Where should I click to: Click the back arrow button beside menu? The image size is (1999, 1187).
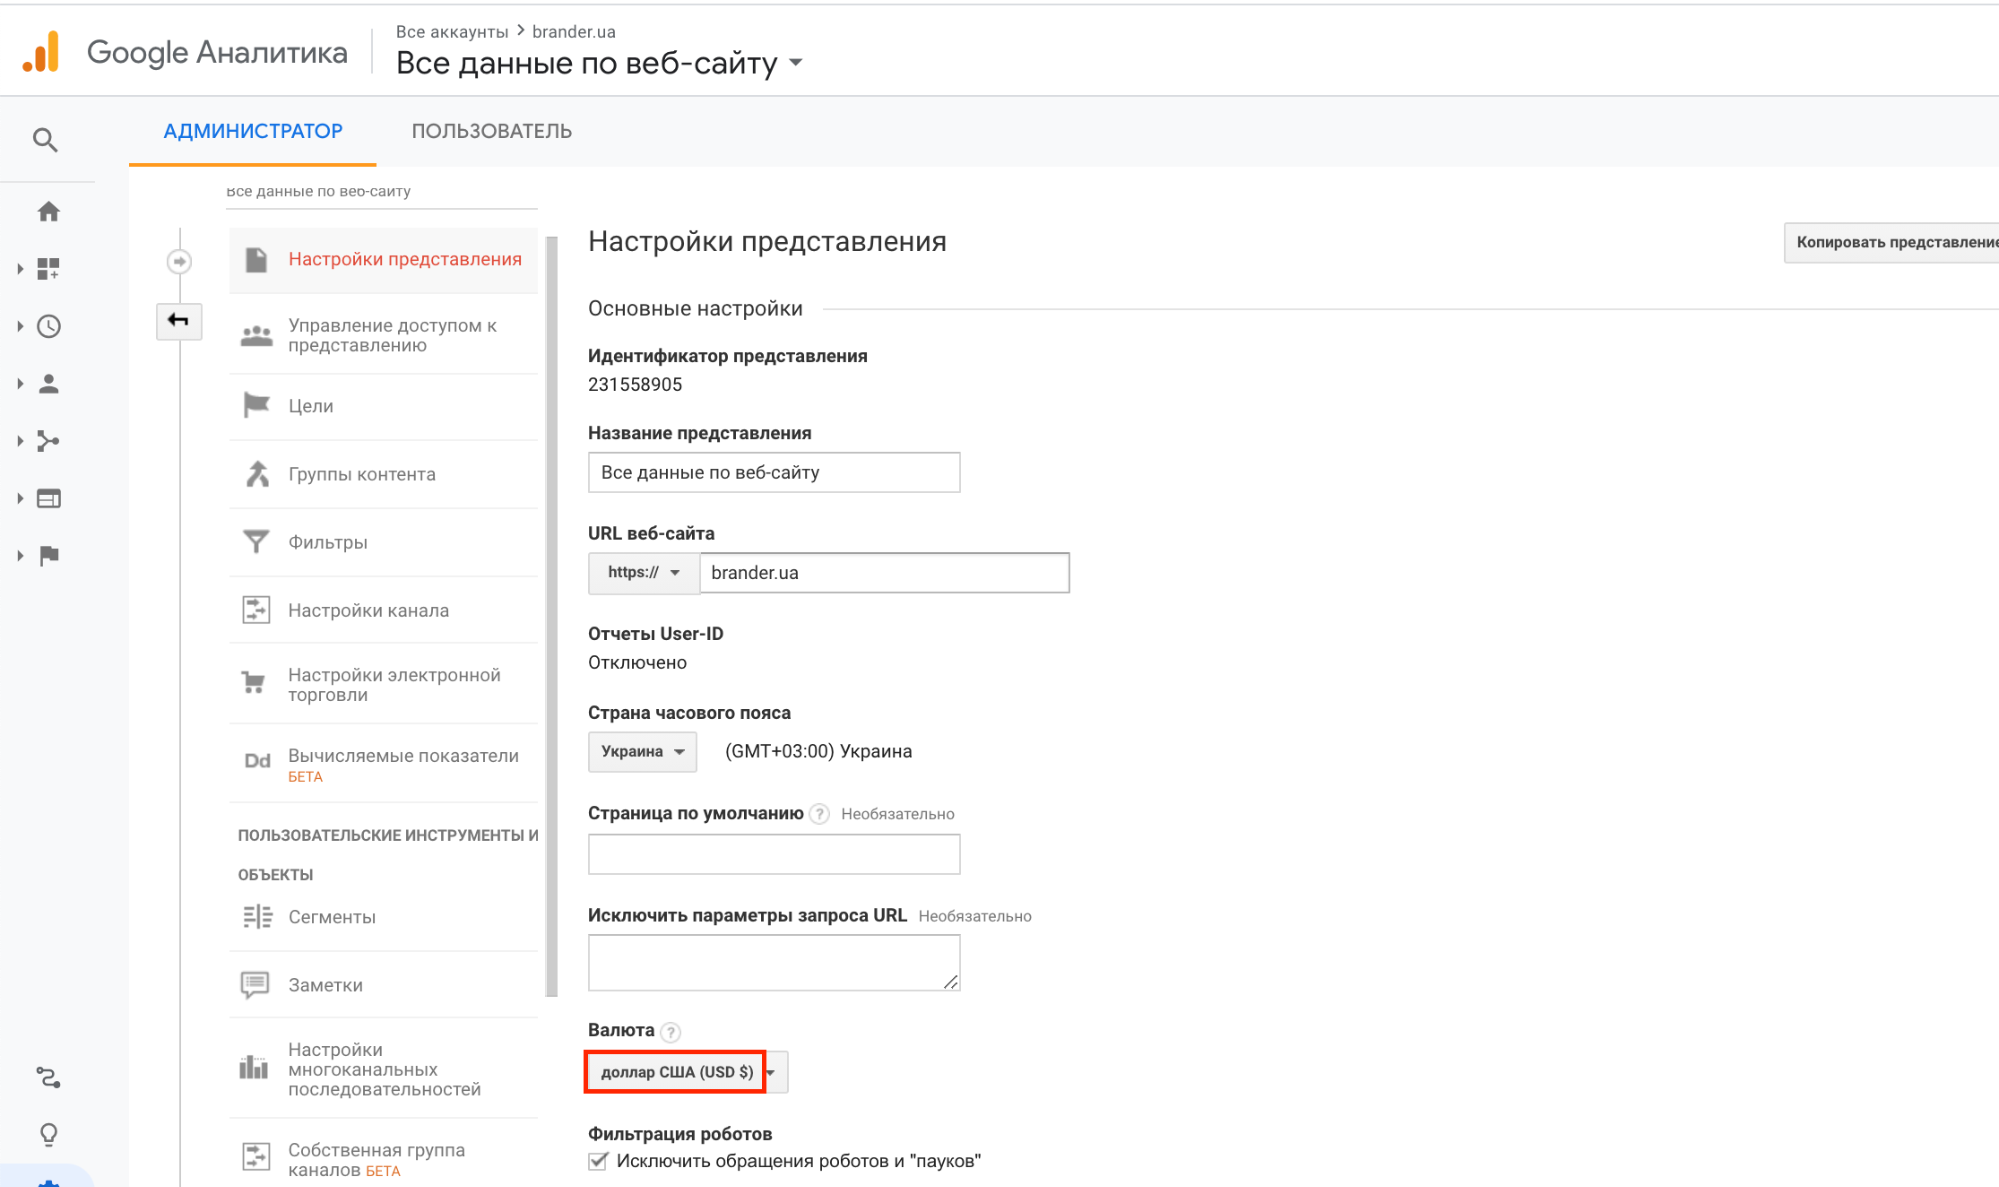pos(179,321)
